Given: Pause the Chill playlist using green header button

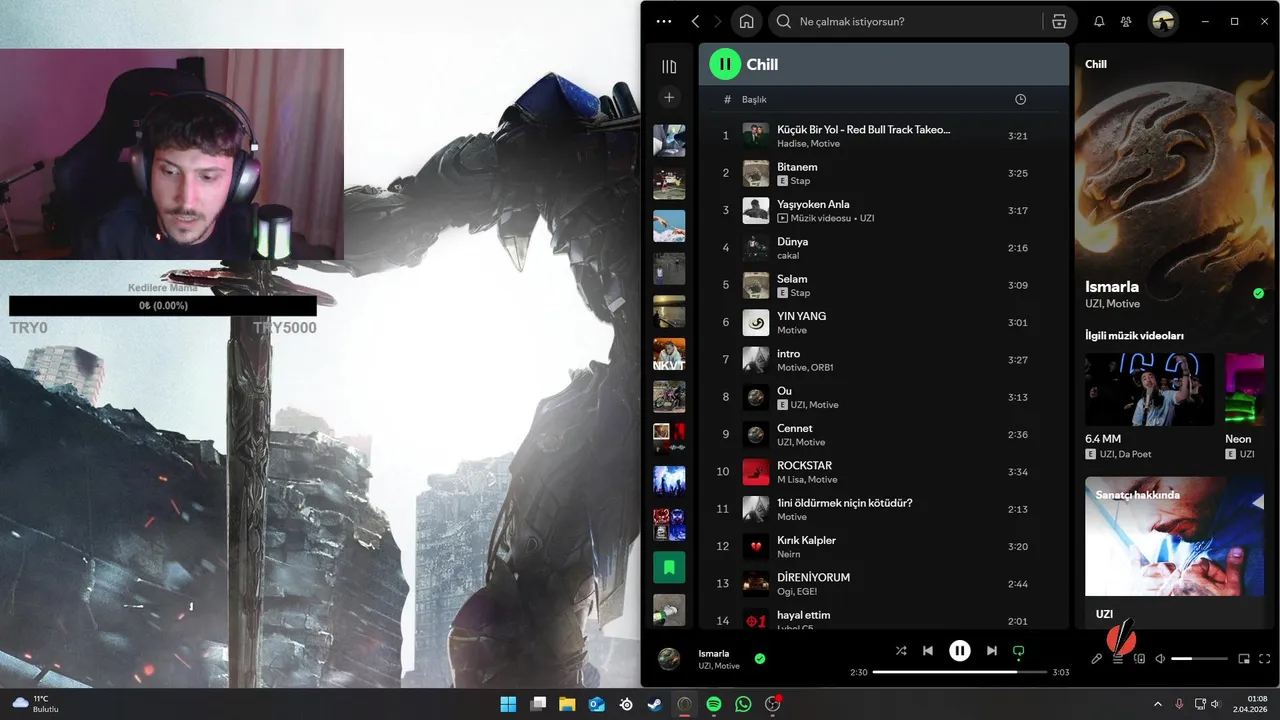Looking at the screenshot, I should [725, 64].
